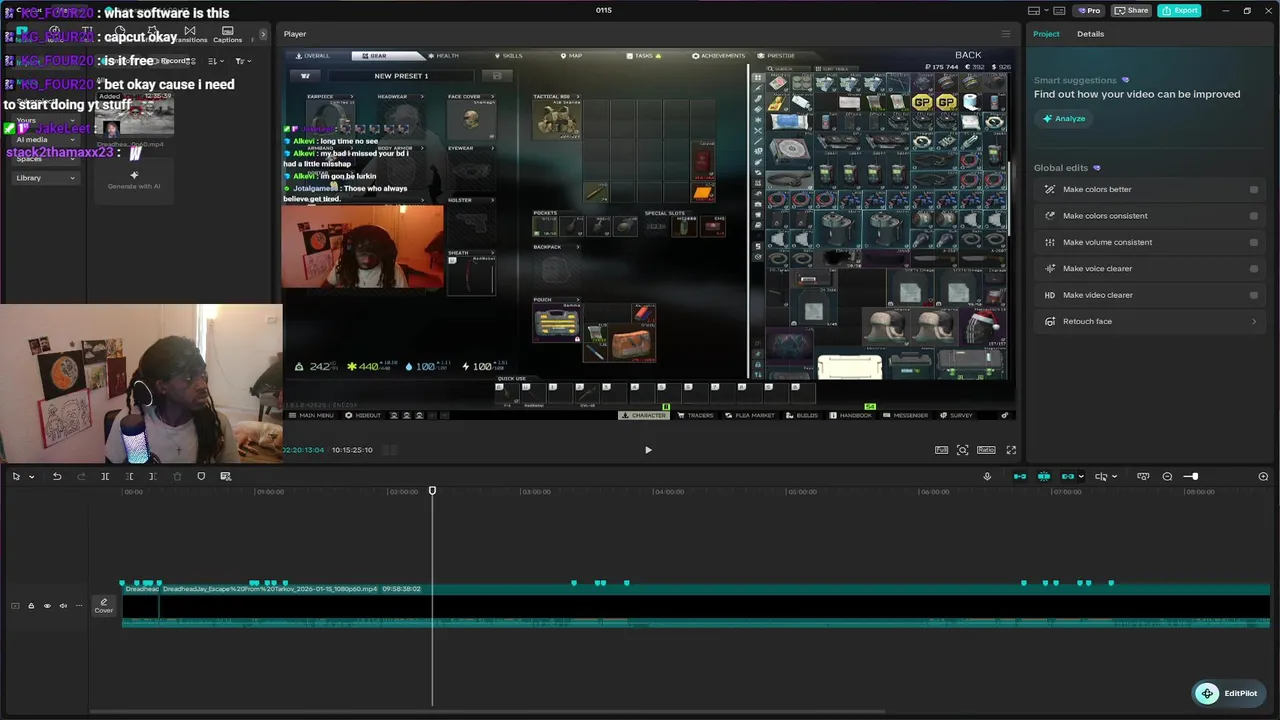Screen dimensions: 1280x720
Task: Expand the Library dropdown
Action: point(46,178)
